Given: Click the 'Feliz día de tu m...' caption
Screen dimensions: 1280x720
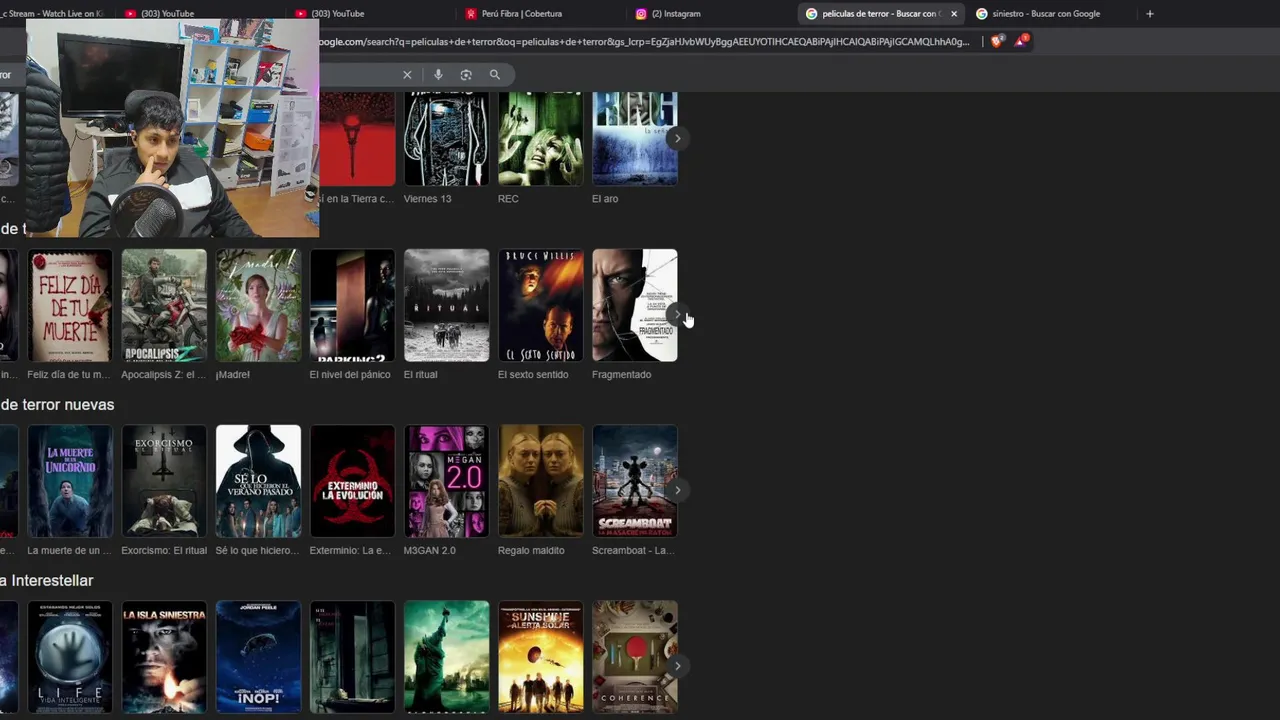Looking at the screenshot, I should 69,375.
